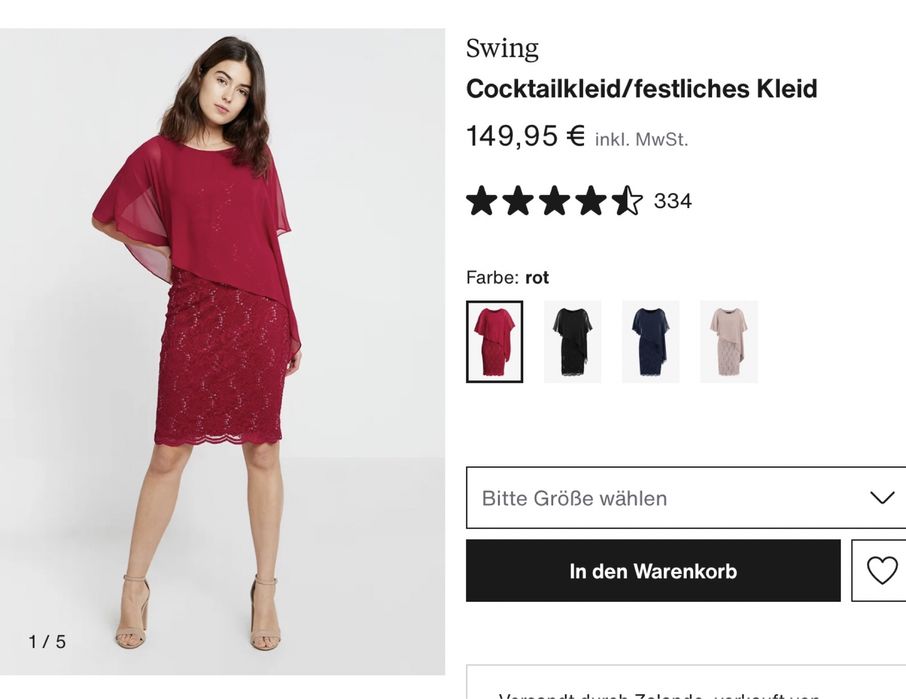Click the fourth rating star
Image resolution: width=906 pixels, height=699 pixels.
pyautogui.click(x=591, y=201)
